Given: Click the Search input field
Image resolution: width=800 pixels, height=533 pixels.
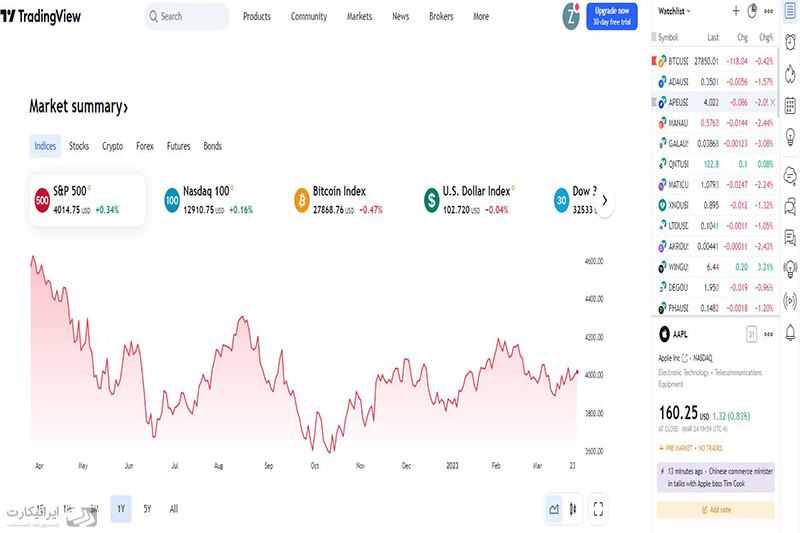Looking at the screenshot, I should tap(187, 16).
